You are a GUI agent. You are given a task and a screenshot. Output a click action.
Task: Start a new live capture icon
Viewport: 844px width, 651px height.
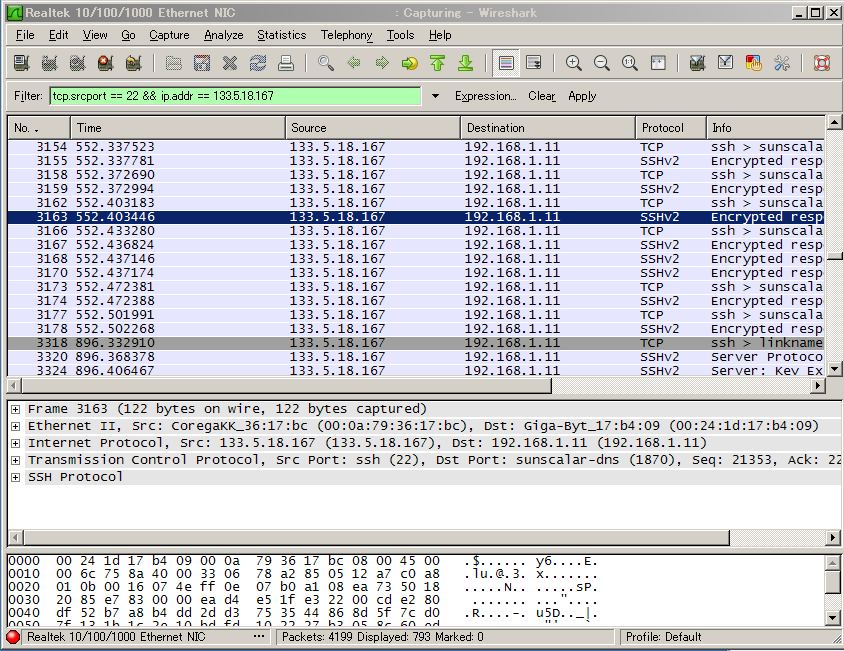(x=78, y=63)
